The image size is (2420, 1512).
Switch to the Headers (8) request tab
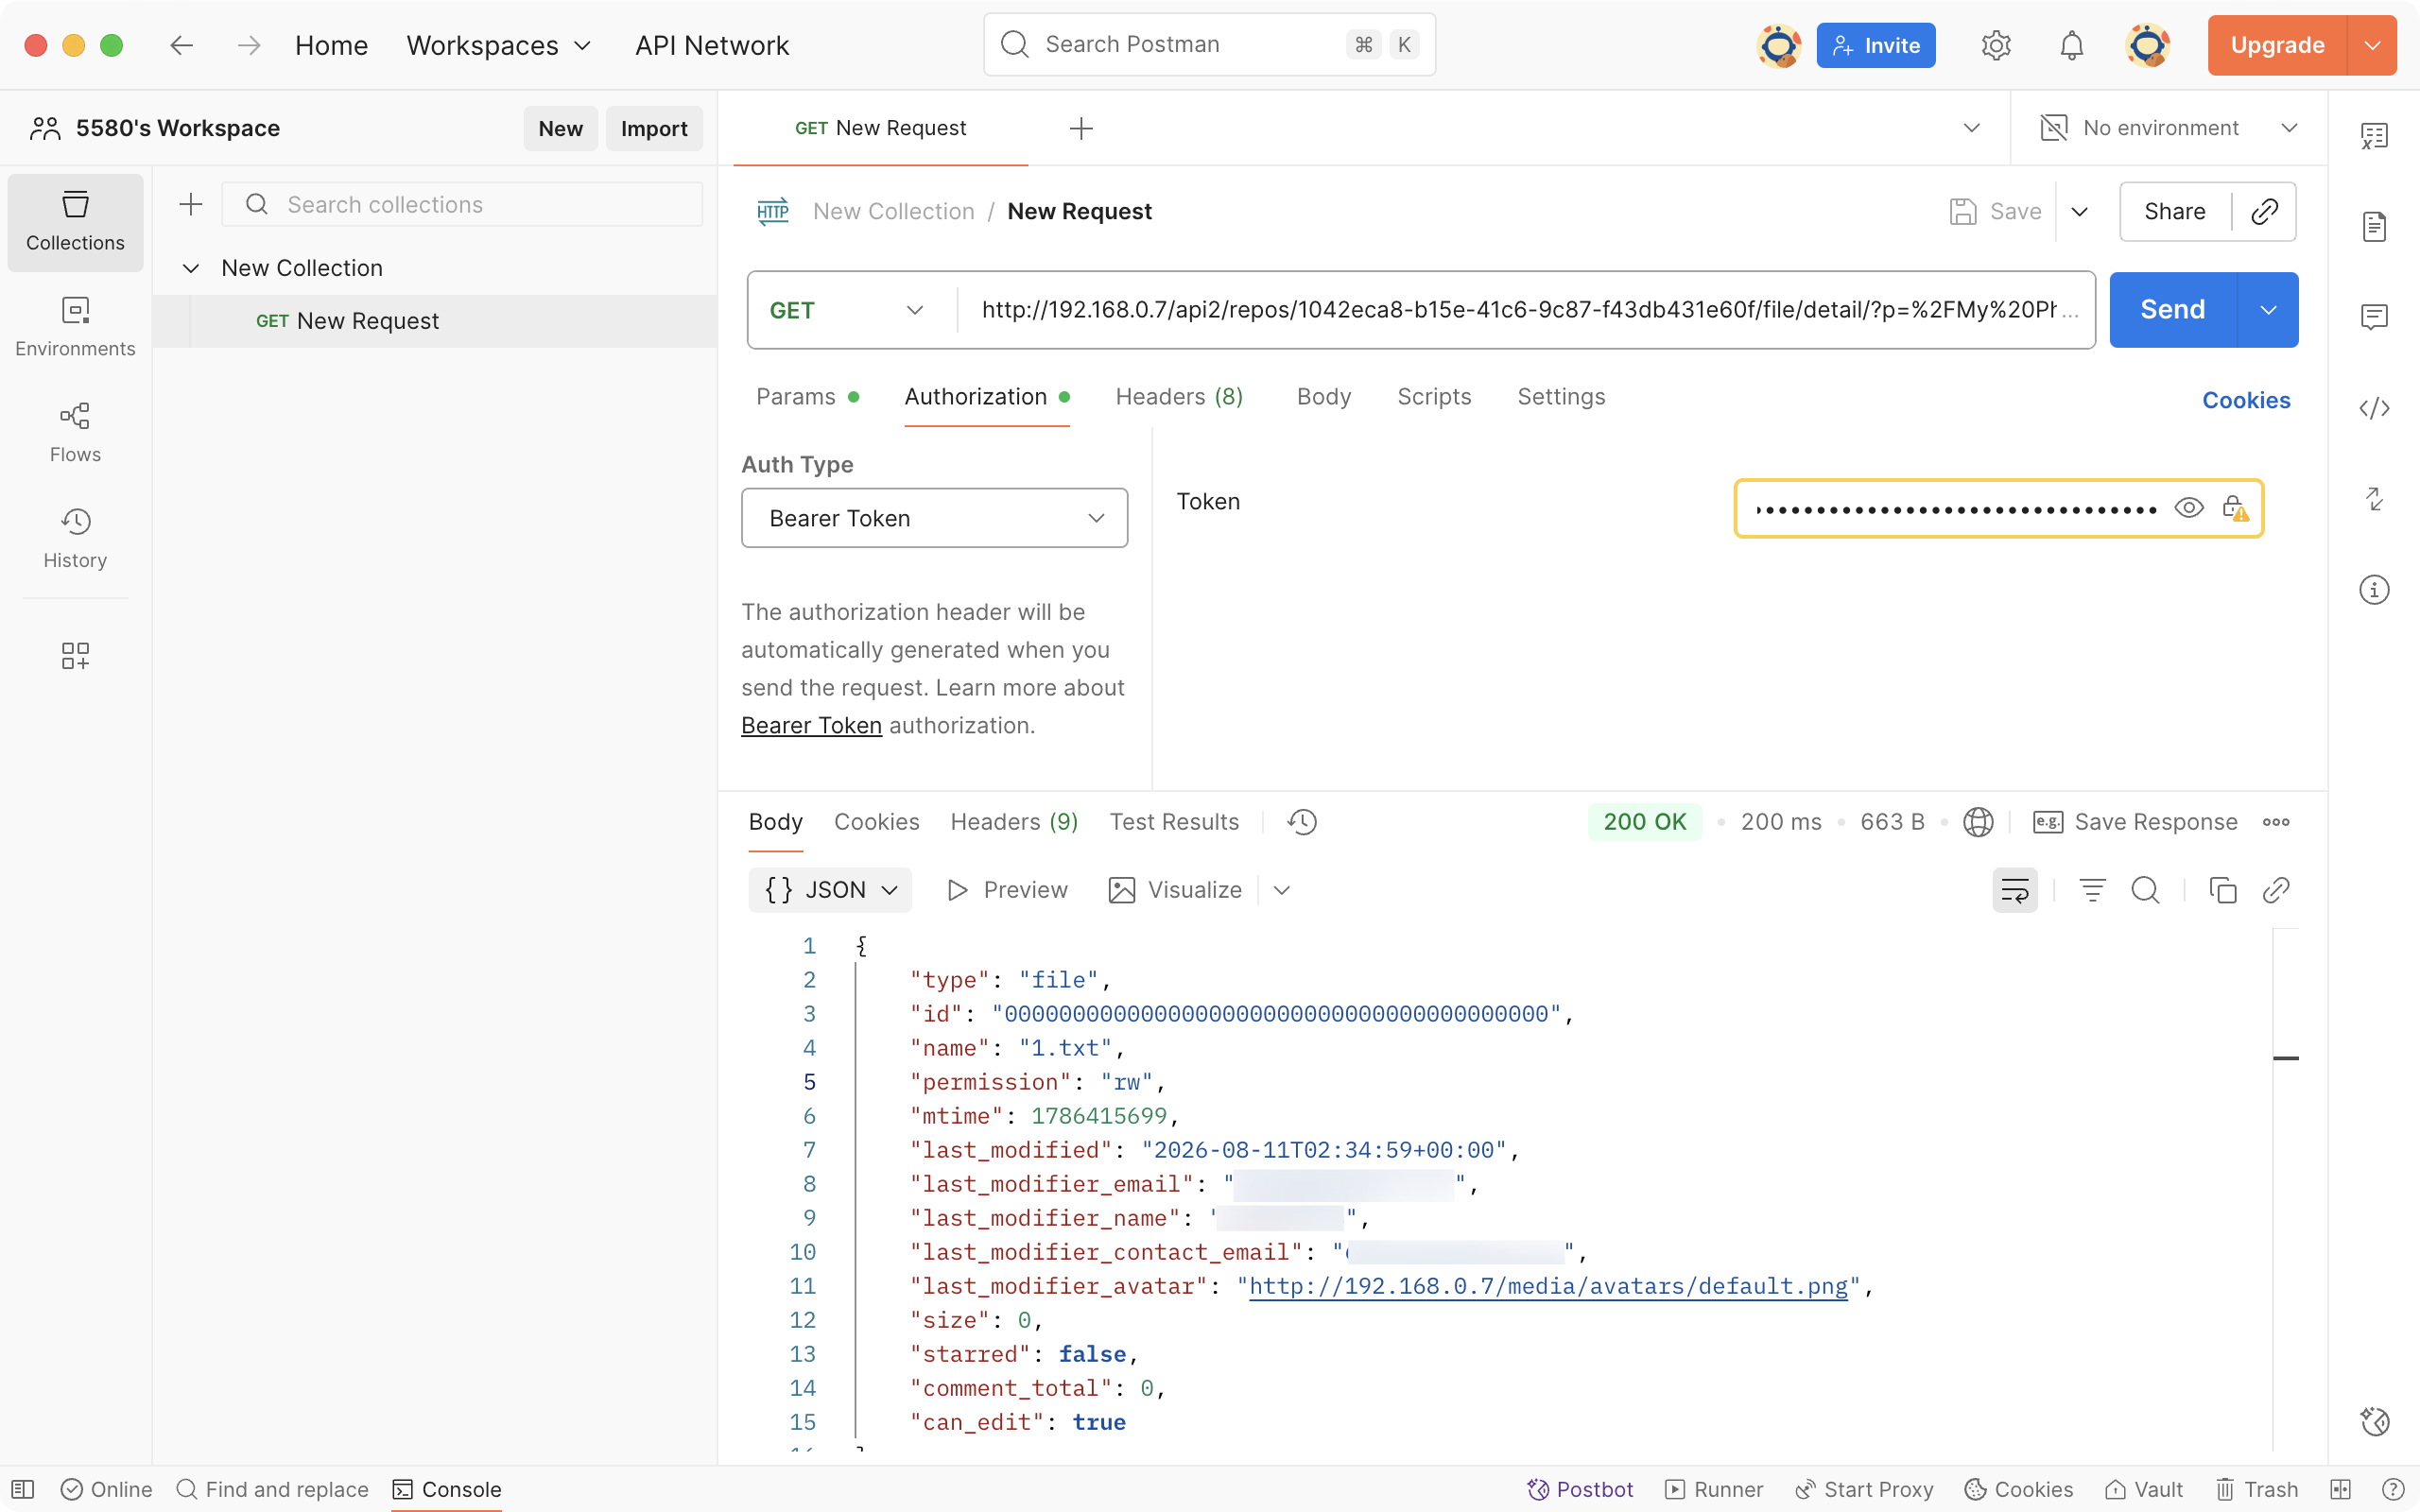tap(1179, 397)
